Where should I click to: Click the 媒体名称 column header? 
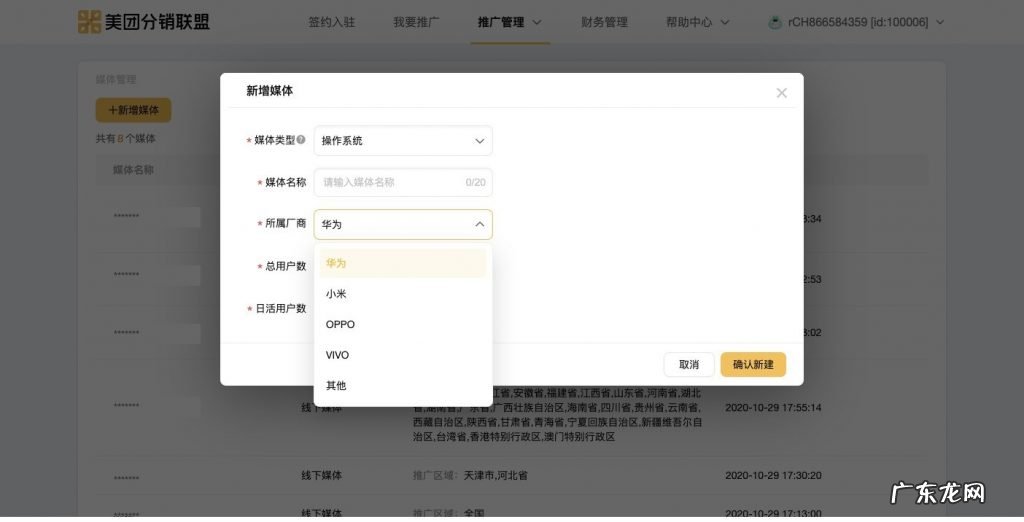tap(133, 170)
